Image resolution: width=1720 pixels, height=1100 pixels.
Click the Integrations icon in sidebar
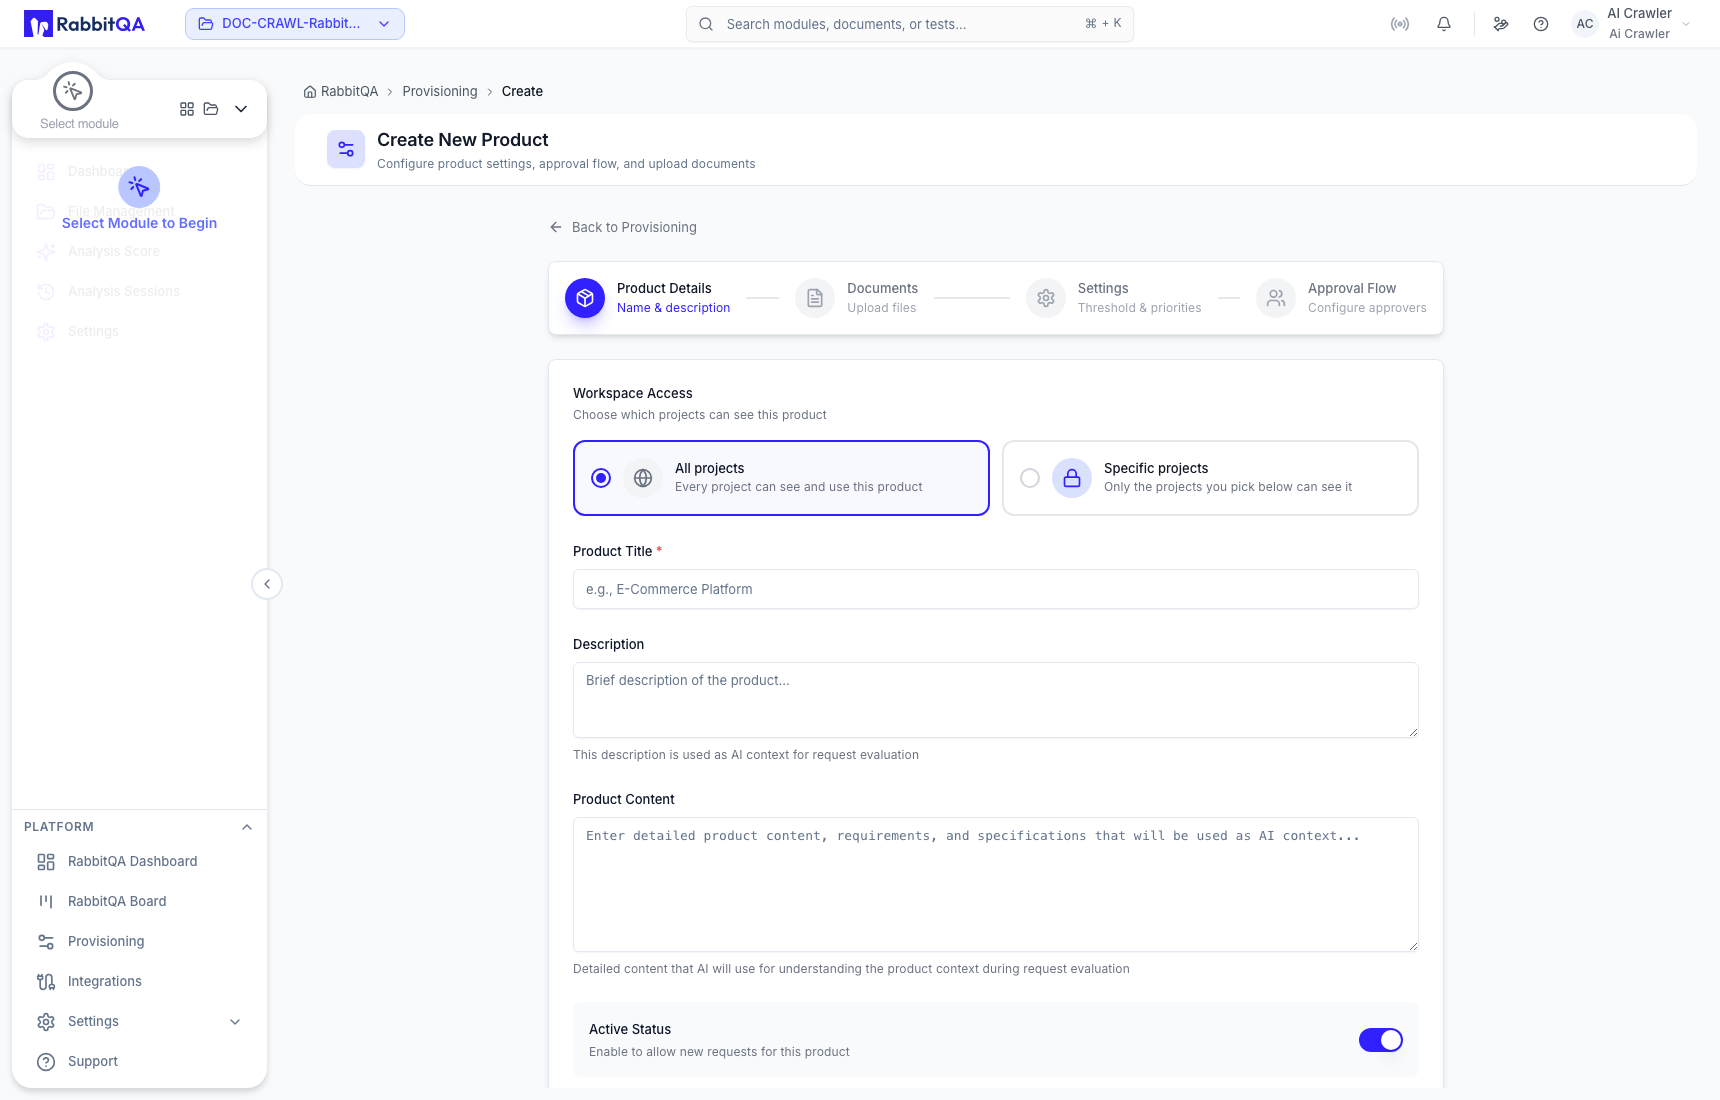(x=46, y=982)
